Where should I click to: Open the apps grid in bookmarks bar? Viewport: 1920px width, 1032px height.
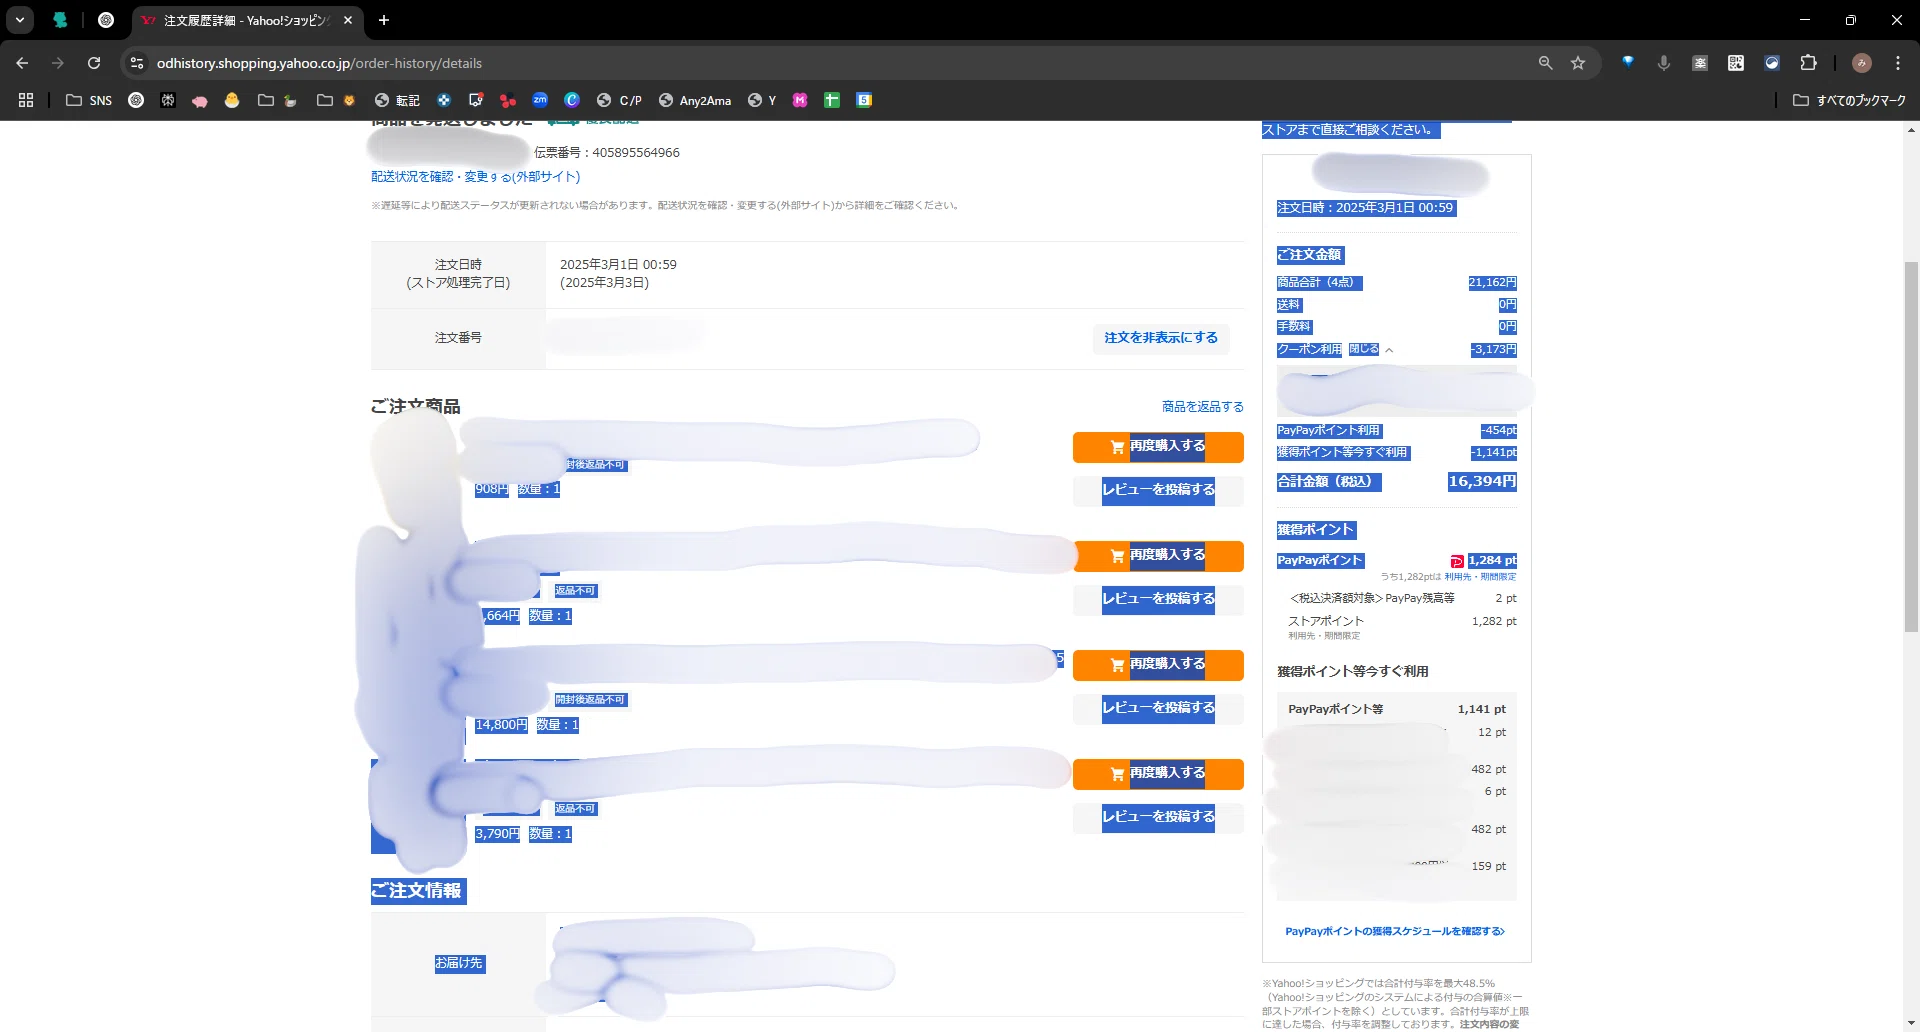26,100
